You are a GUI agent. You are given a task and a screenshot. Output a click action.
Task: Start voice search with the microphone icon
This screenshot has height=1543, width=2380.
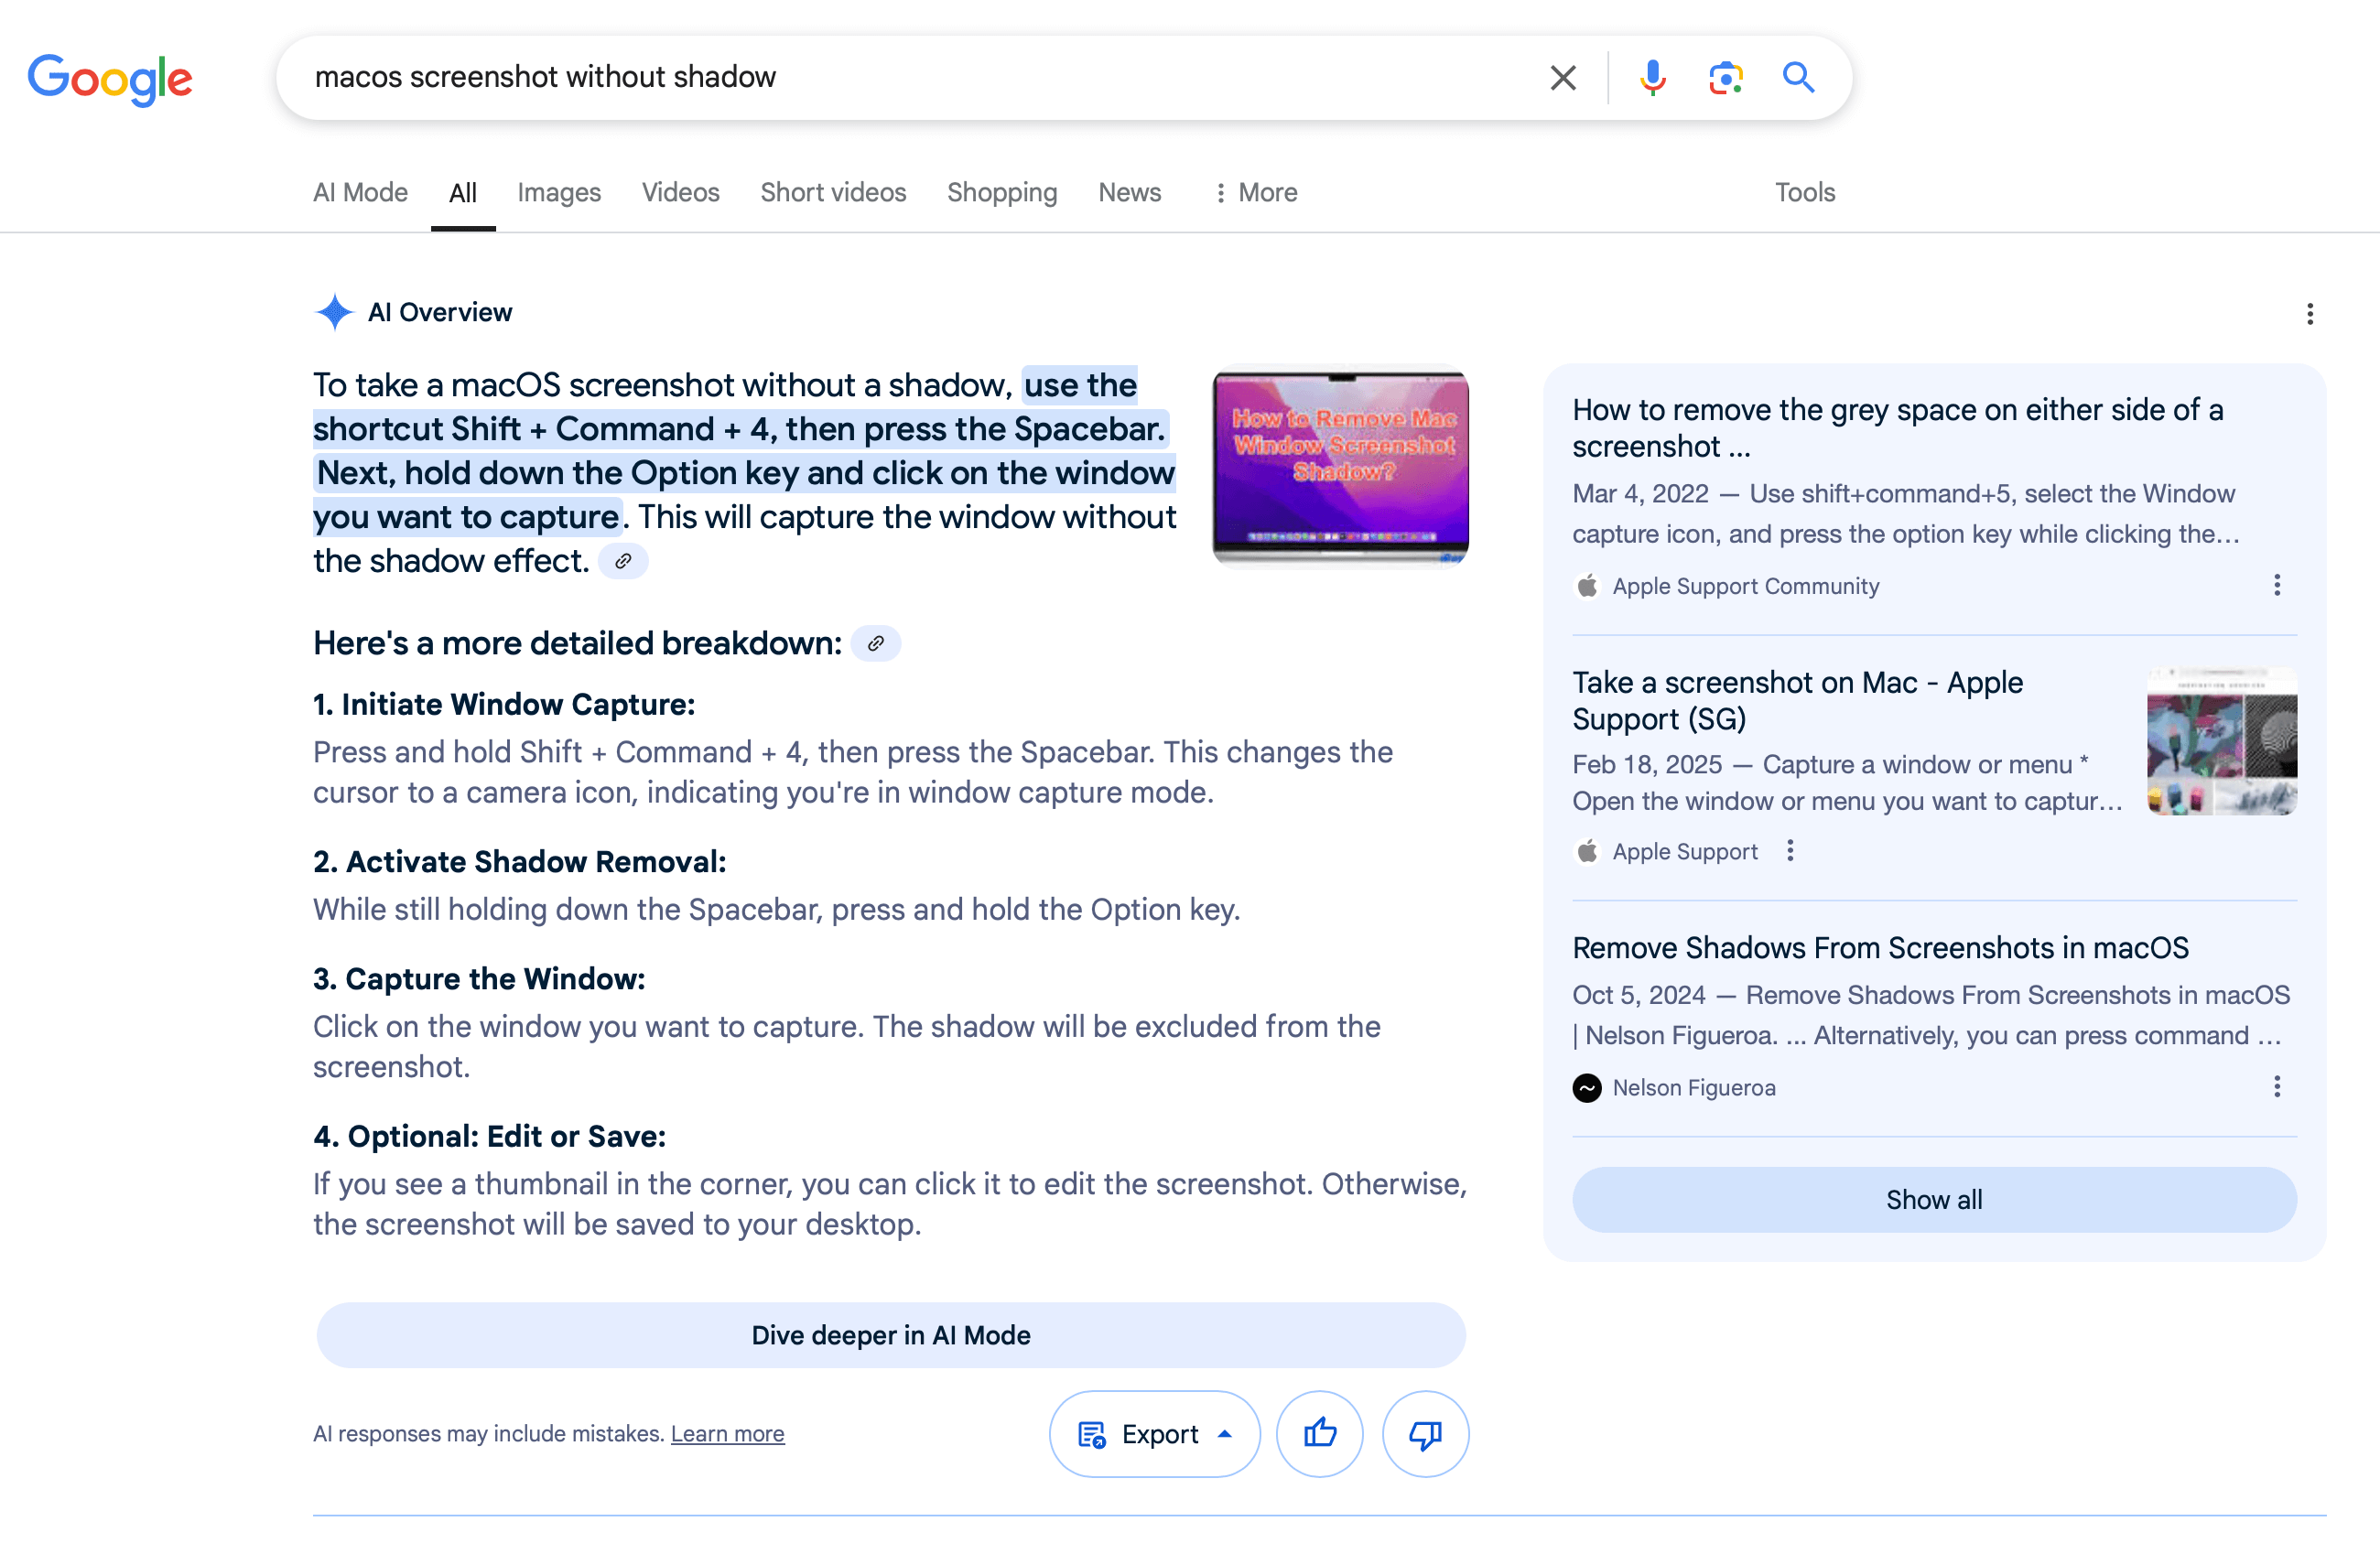1653,77
